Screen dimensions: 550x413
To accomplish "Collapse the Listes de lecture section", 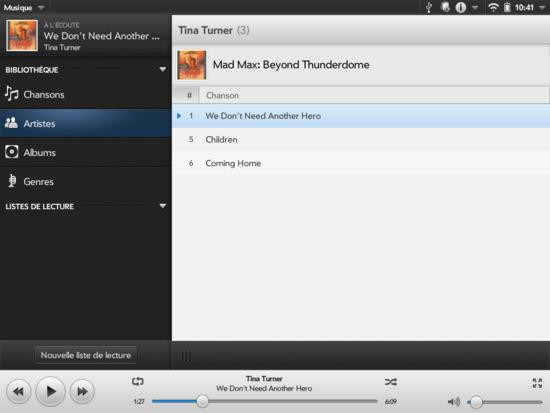I will [162, 206].
